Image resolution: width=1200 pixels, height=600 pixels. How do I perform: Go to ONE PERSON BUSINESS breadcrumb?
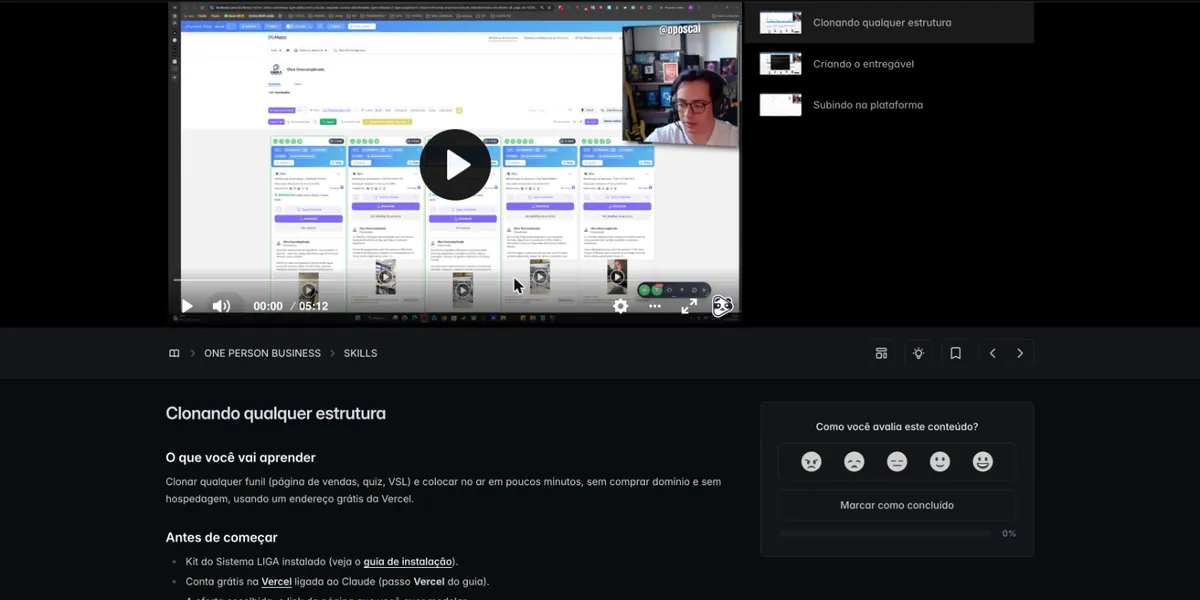point(262,353)
